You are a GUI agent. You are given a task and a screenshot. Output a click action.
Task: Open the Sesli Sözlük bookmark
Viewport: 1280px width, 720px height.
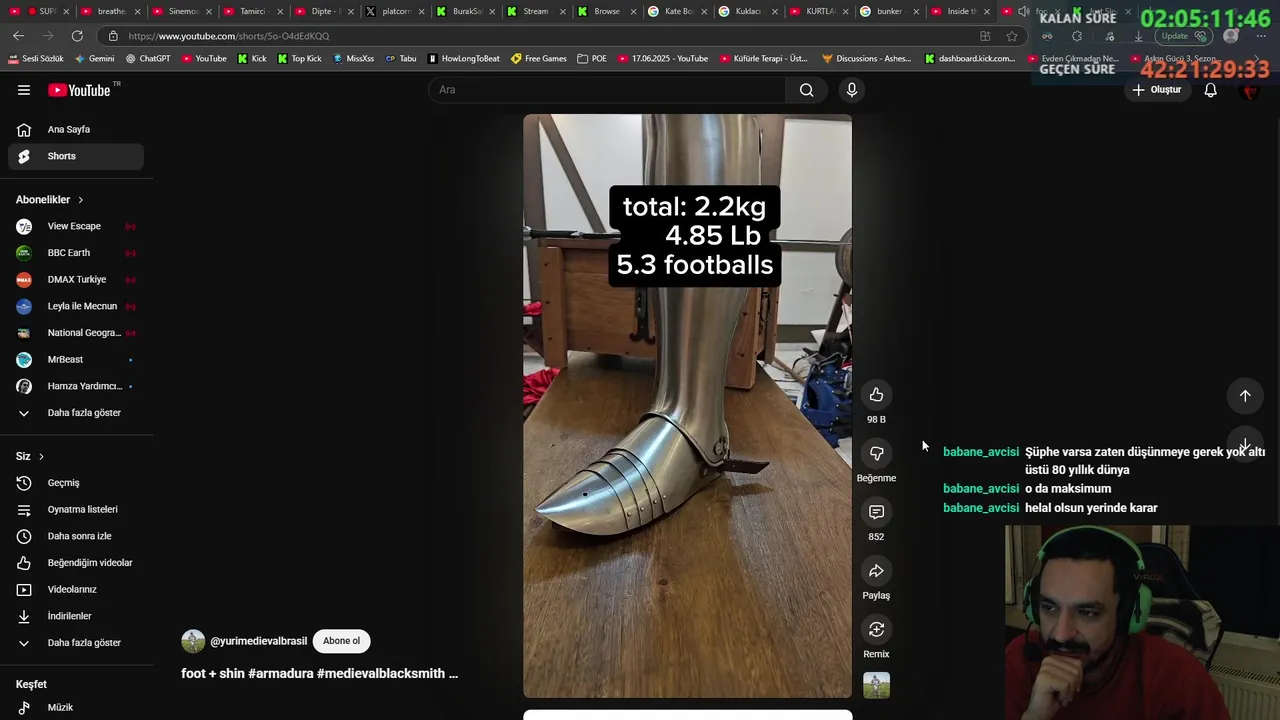point(36,59)
